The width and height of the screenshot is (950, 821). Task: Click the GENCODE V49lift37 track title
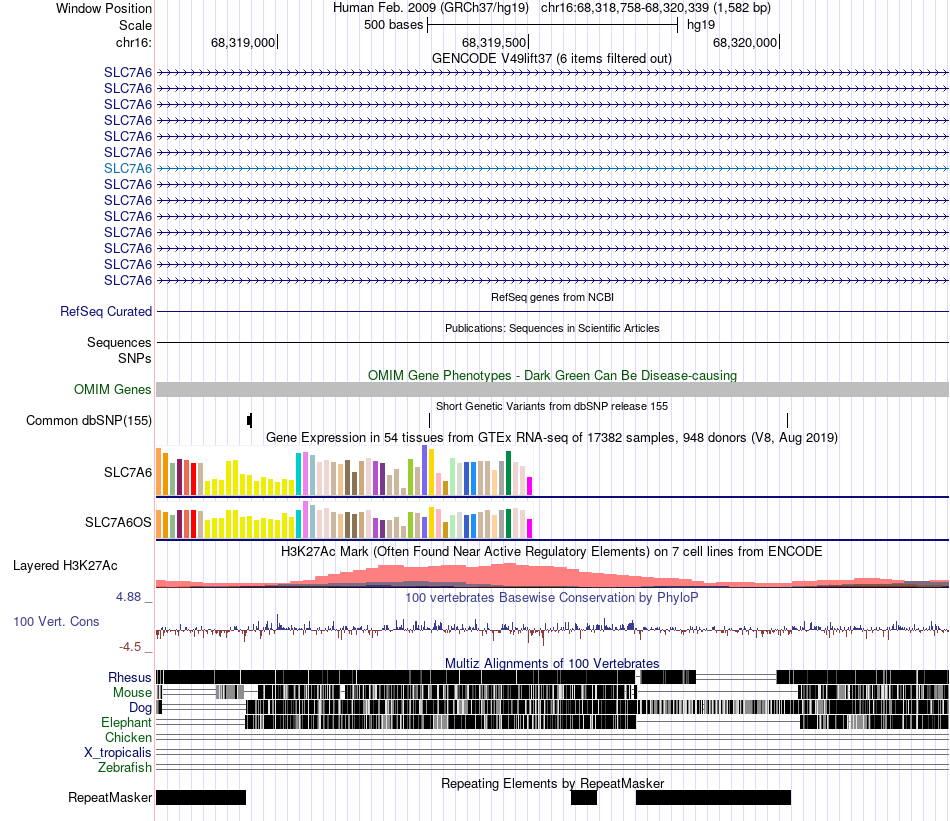[551, 59]
